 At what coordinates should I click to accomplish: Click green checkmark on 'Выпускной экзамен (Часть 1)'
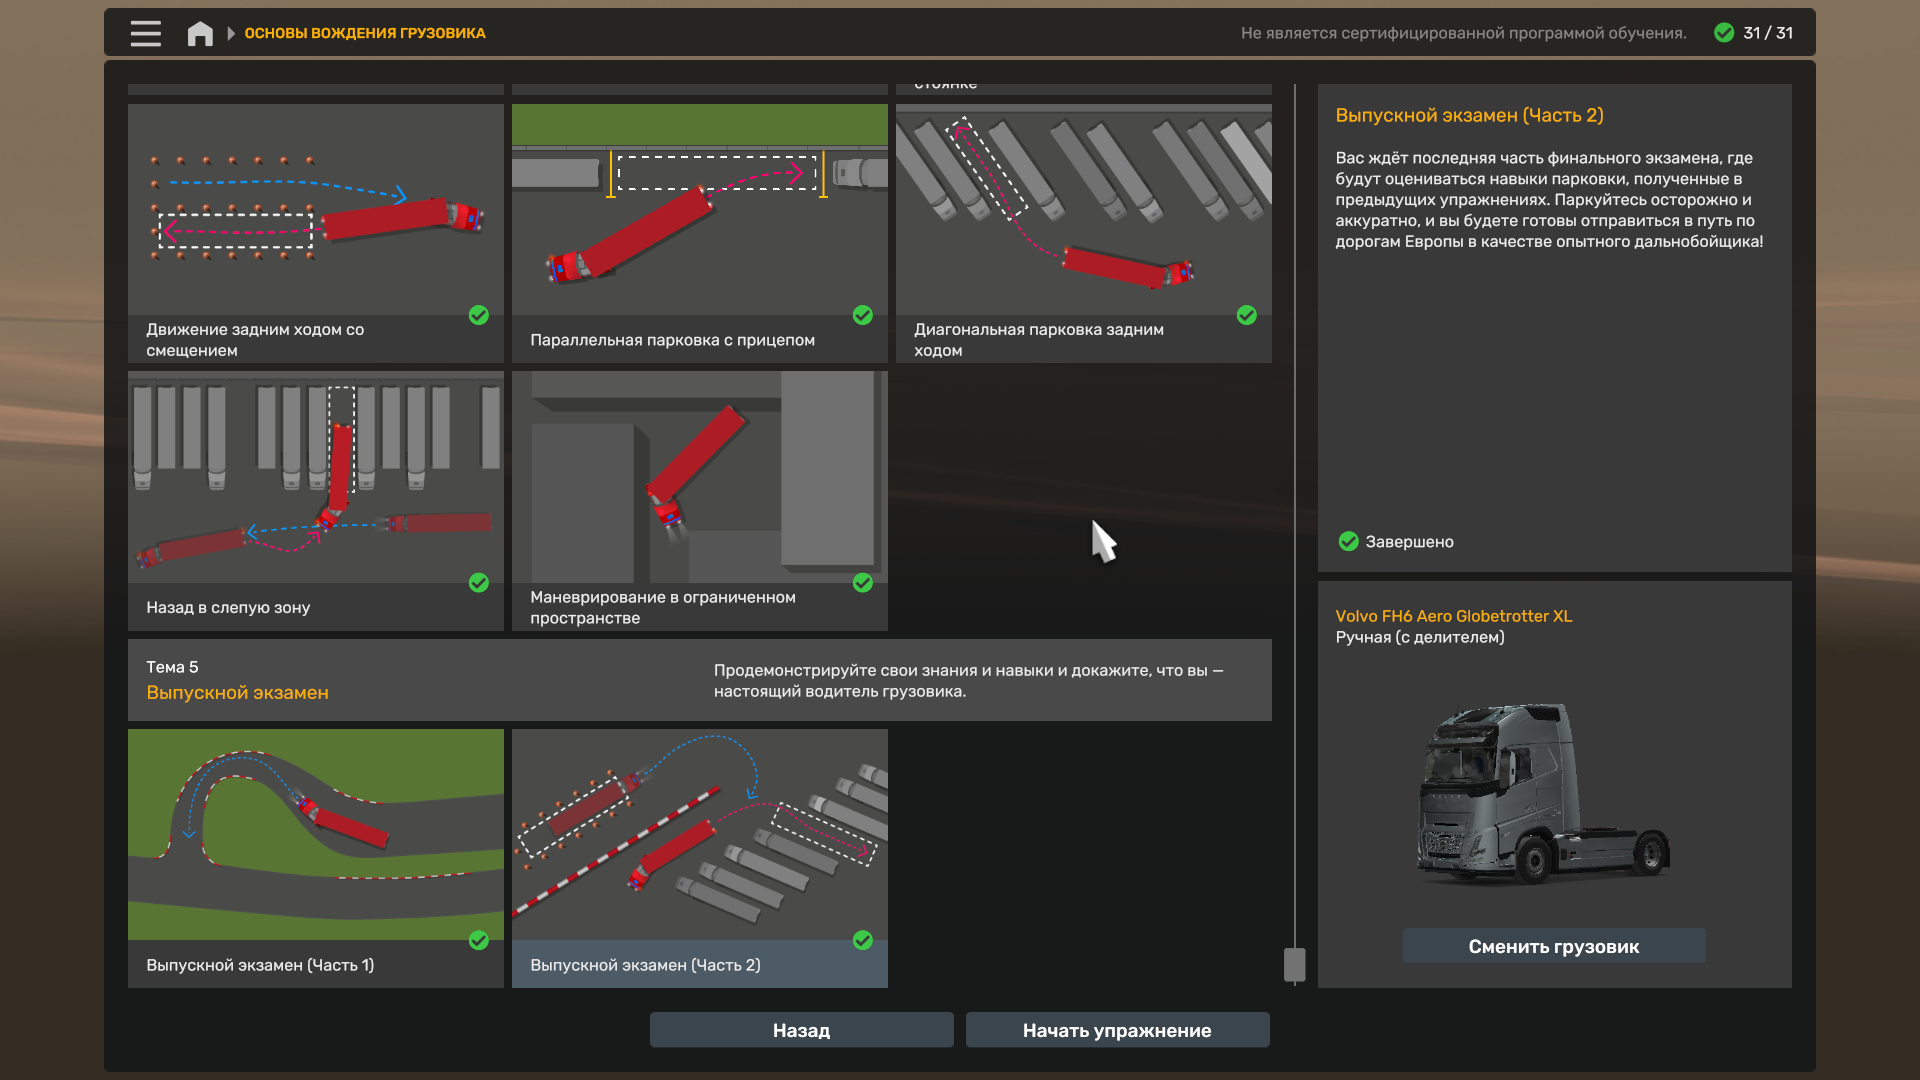479,940
